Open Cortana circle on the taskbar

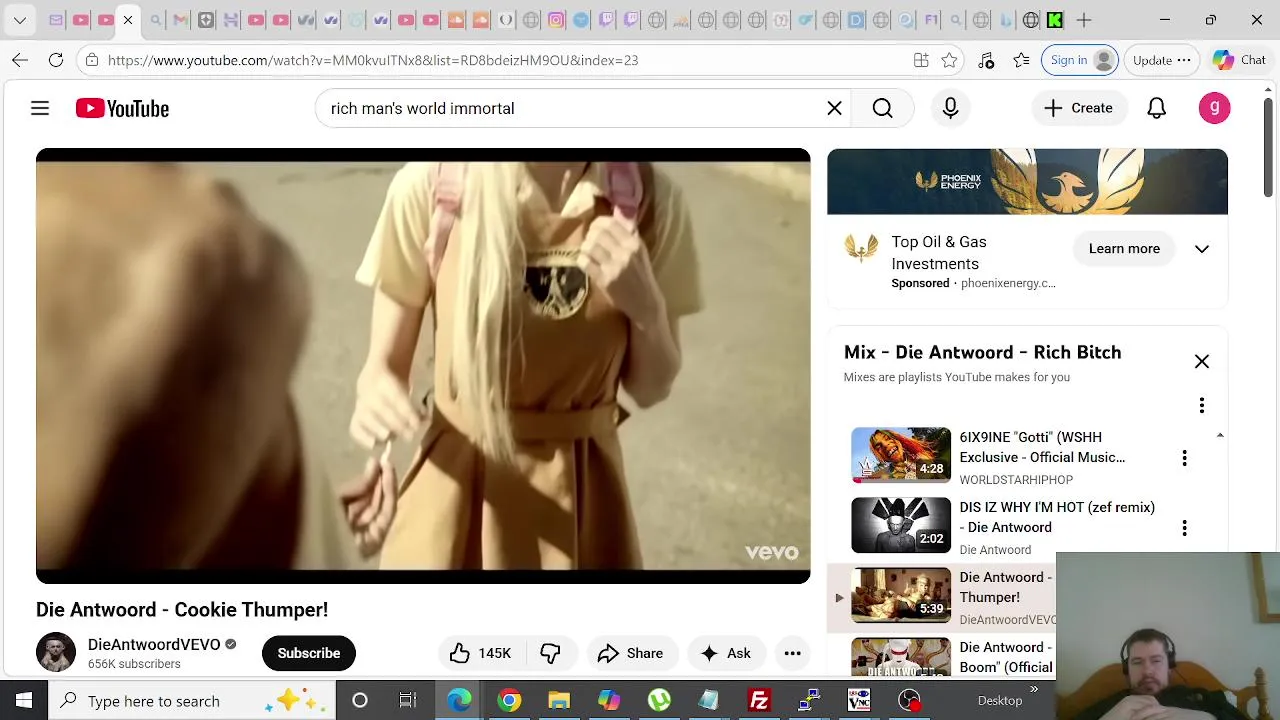click(x=360, y=700)
